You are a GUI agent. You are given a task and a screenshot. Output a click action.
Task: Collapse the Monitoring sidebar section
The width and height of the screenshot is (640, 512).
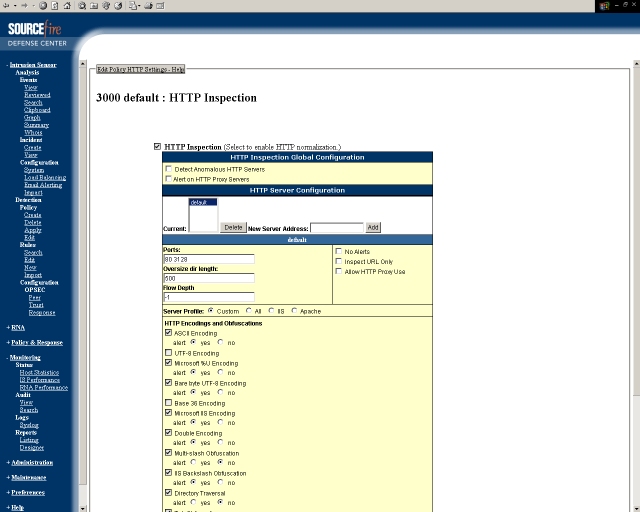pyautogui.click(x=25, y=357)
